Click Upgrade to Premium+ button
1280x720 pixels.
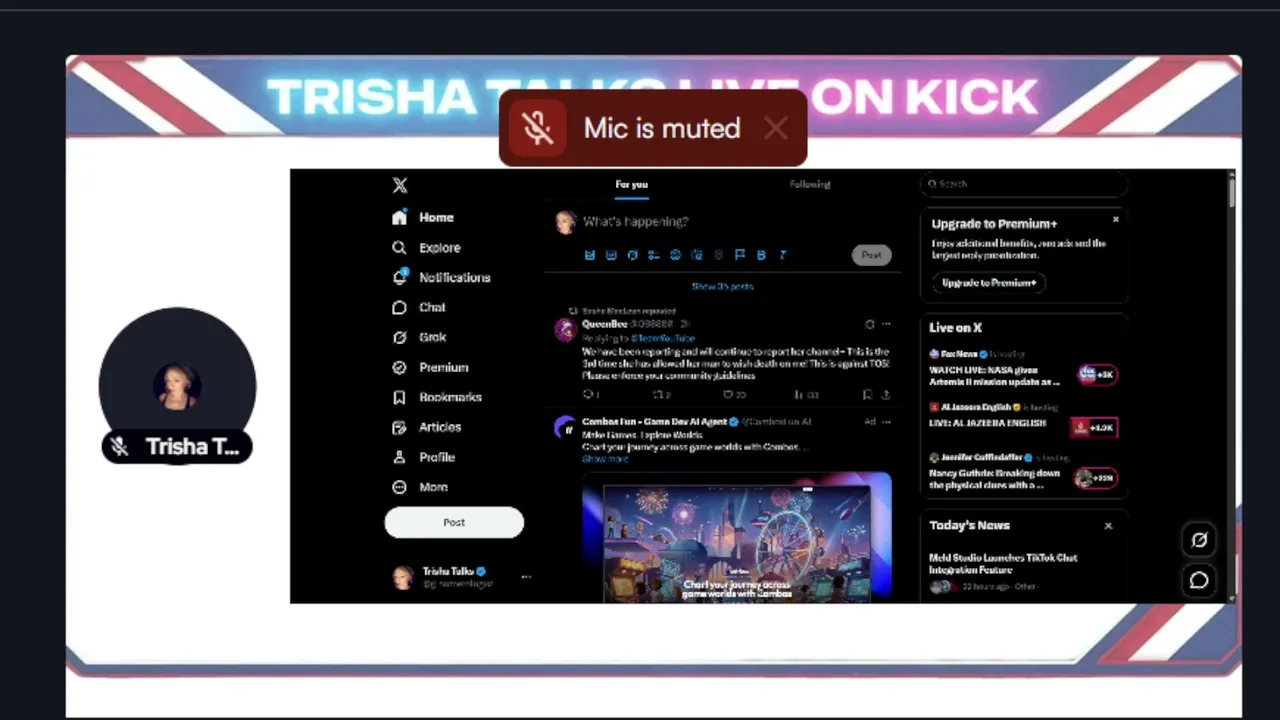[x=989, y=283]
